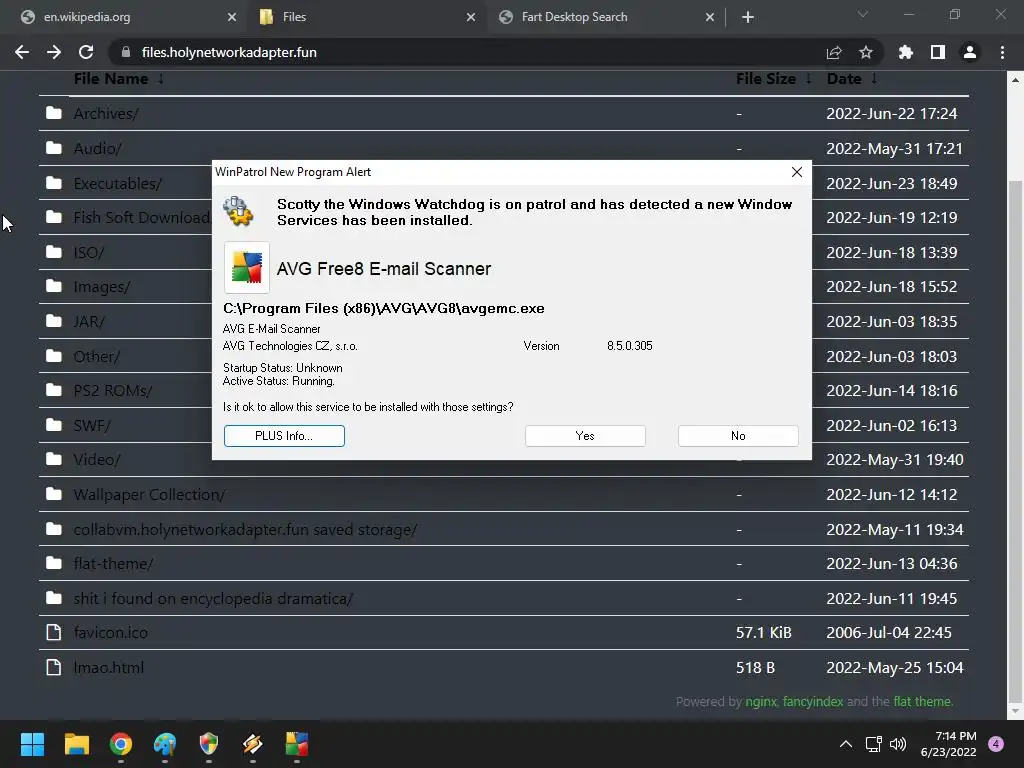Bookmark this page with the star
This screenshot has width=1024, height=768.
(x=866, y=52)
